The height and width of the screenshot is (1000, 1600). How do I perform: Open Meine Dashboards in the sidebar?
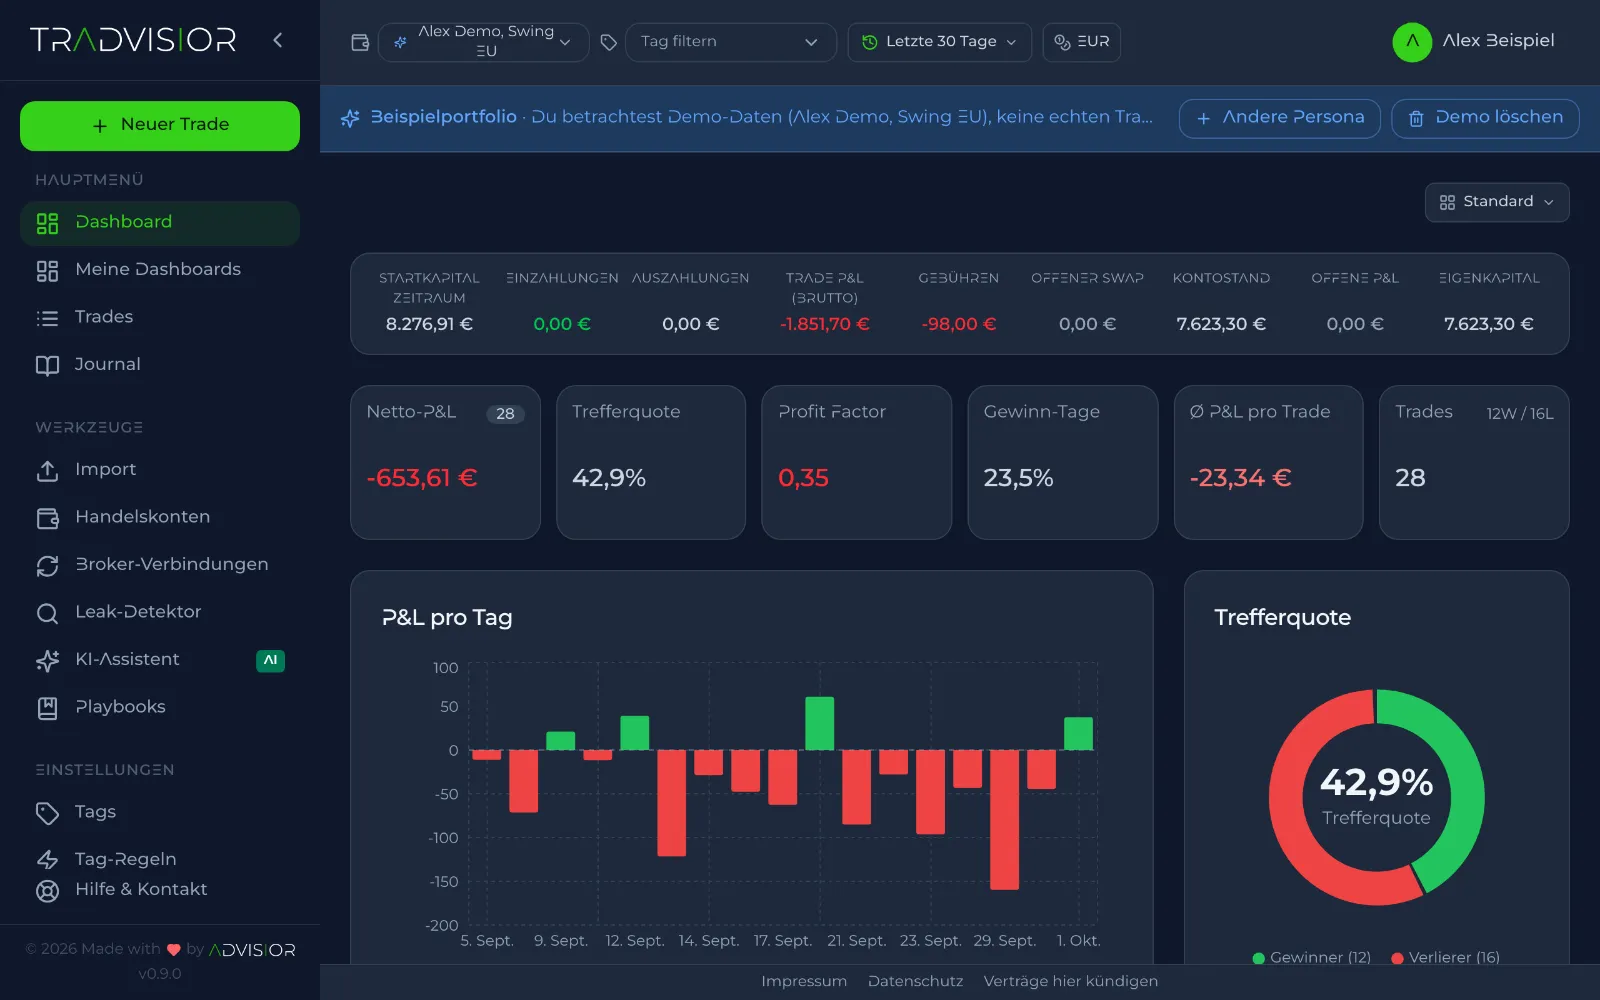tap(160, 270)
